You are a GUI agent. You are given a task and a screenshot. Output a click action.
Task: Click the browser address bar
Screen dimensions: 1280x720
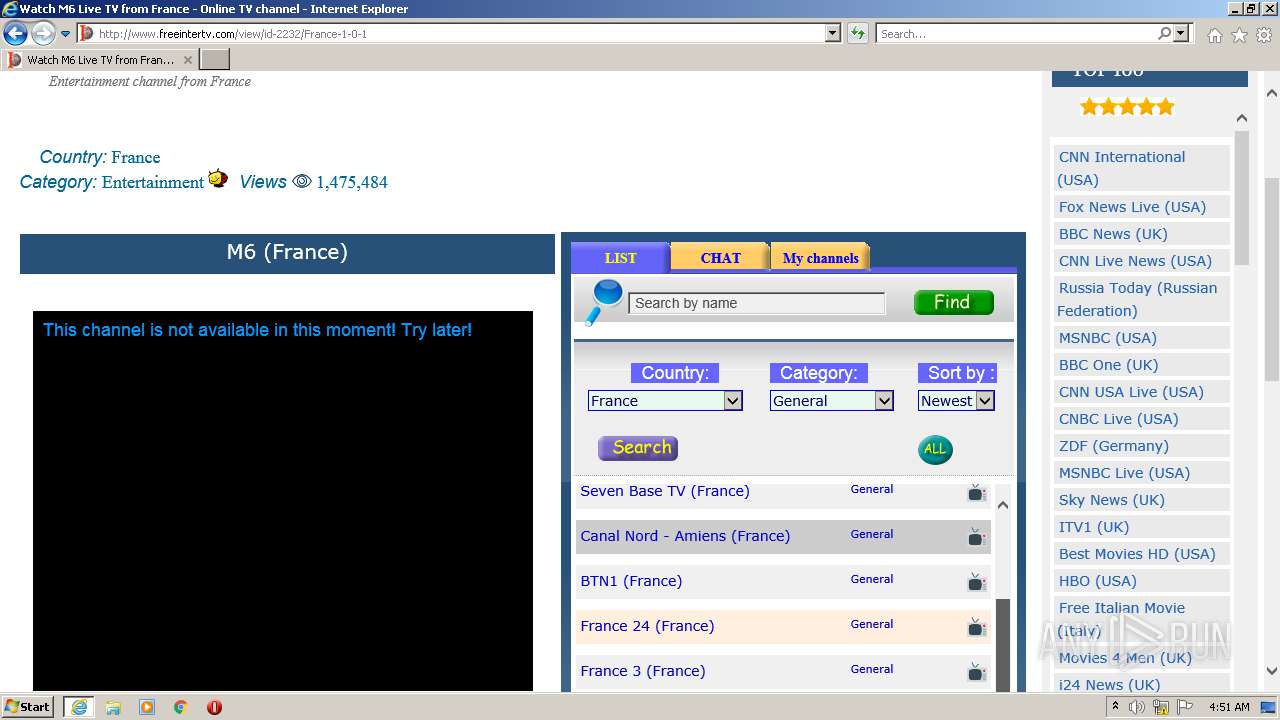460,34
